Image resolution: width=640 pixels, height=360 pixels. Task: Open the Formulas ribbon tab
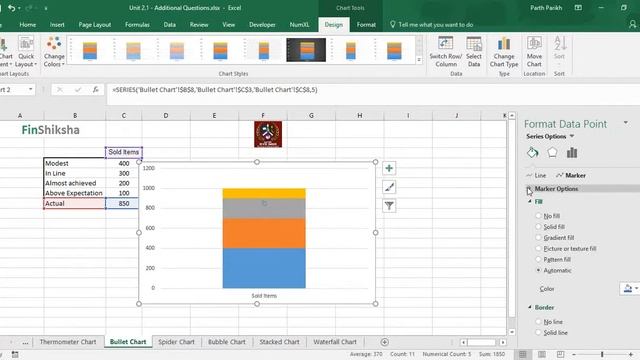coord(137,24)
